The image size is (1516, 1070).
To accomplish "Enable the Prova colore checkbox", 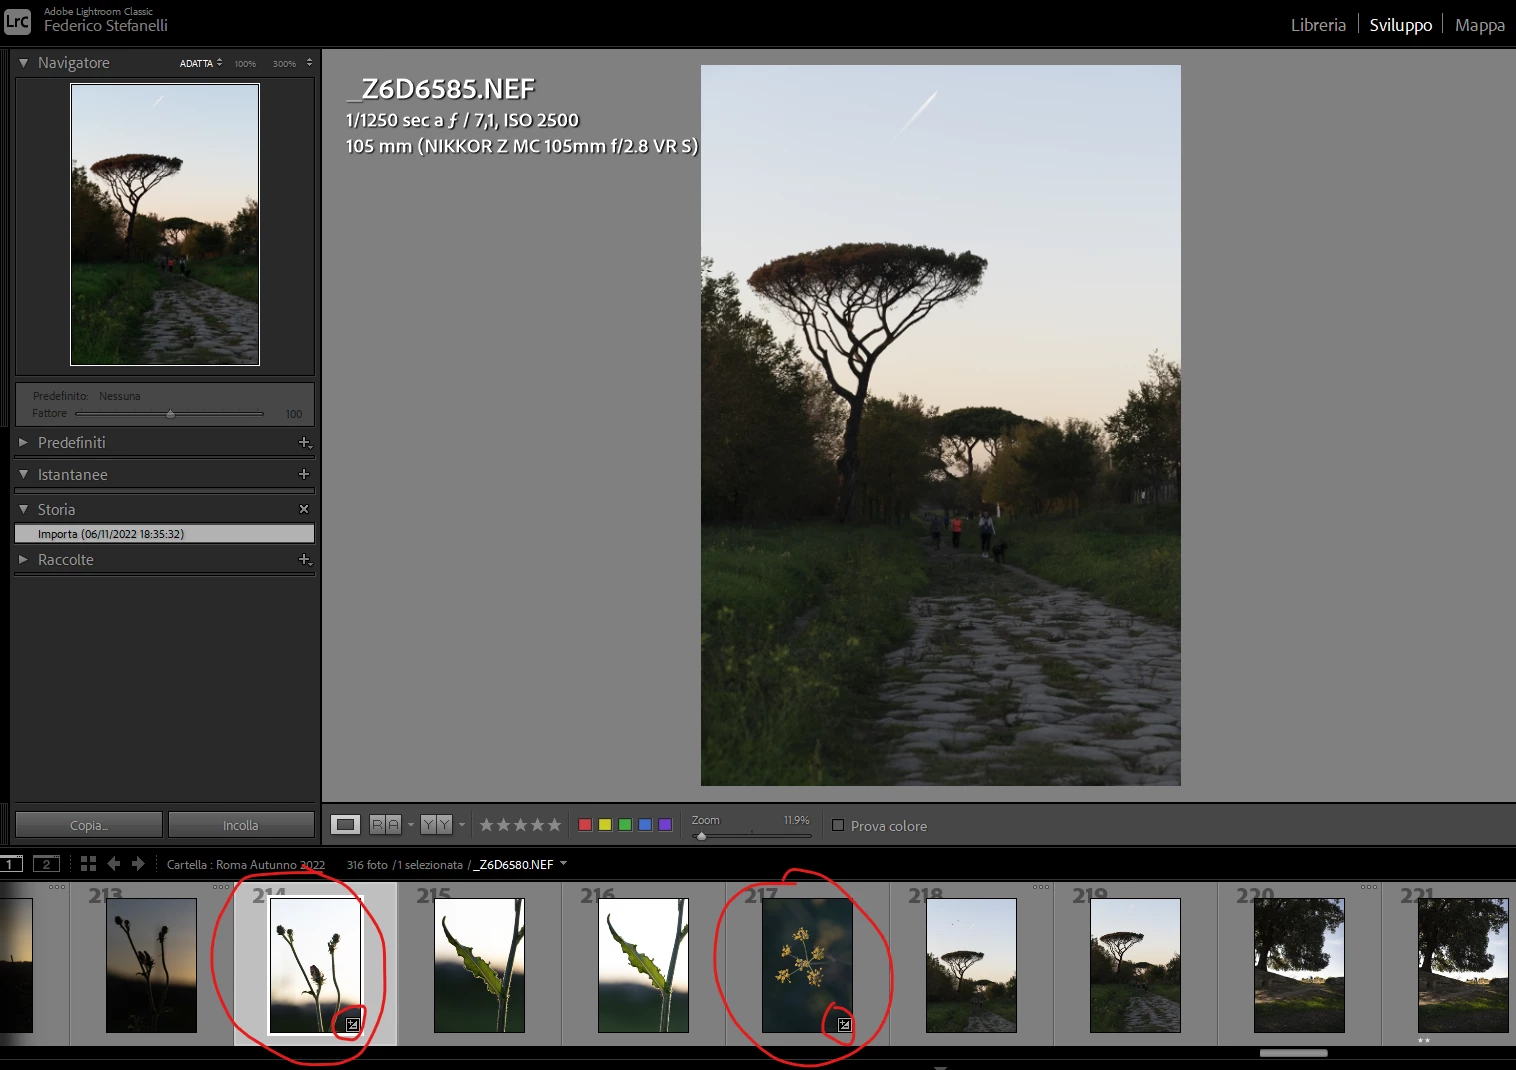I will (838, 825).
